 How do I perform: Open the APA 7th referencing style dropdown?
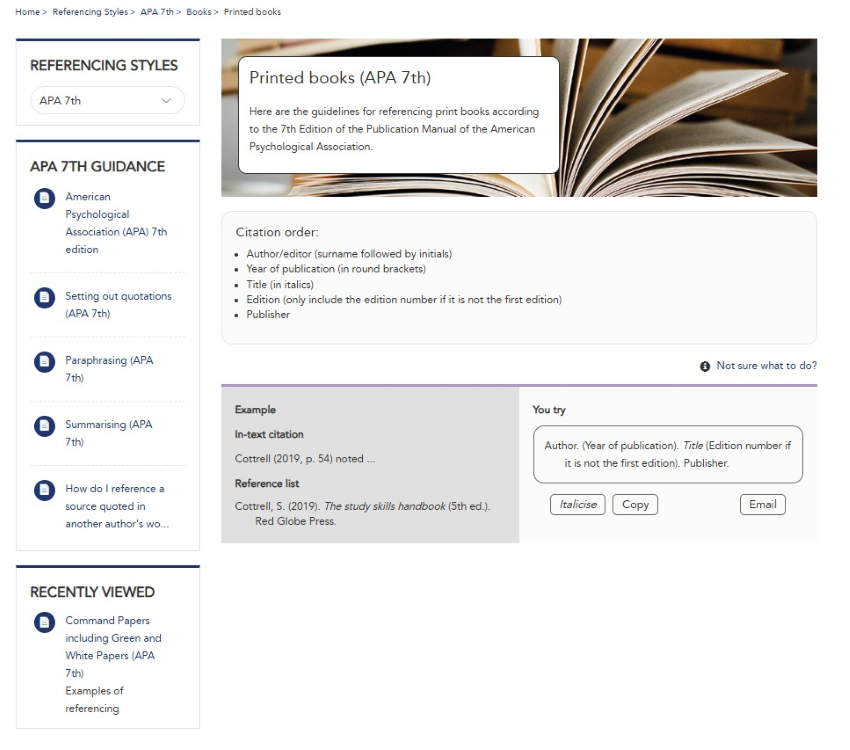[x=107, y=100]
